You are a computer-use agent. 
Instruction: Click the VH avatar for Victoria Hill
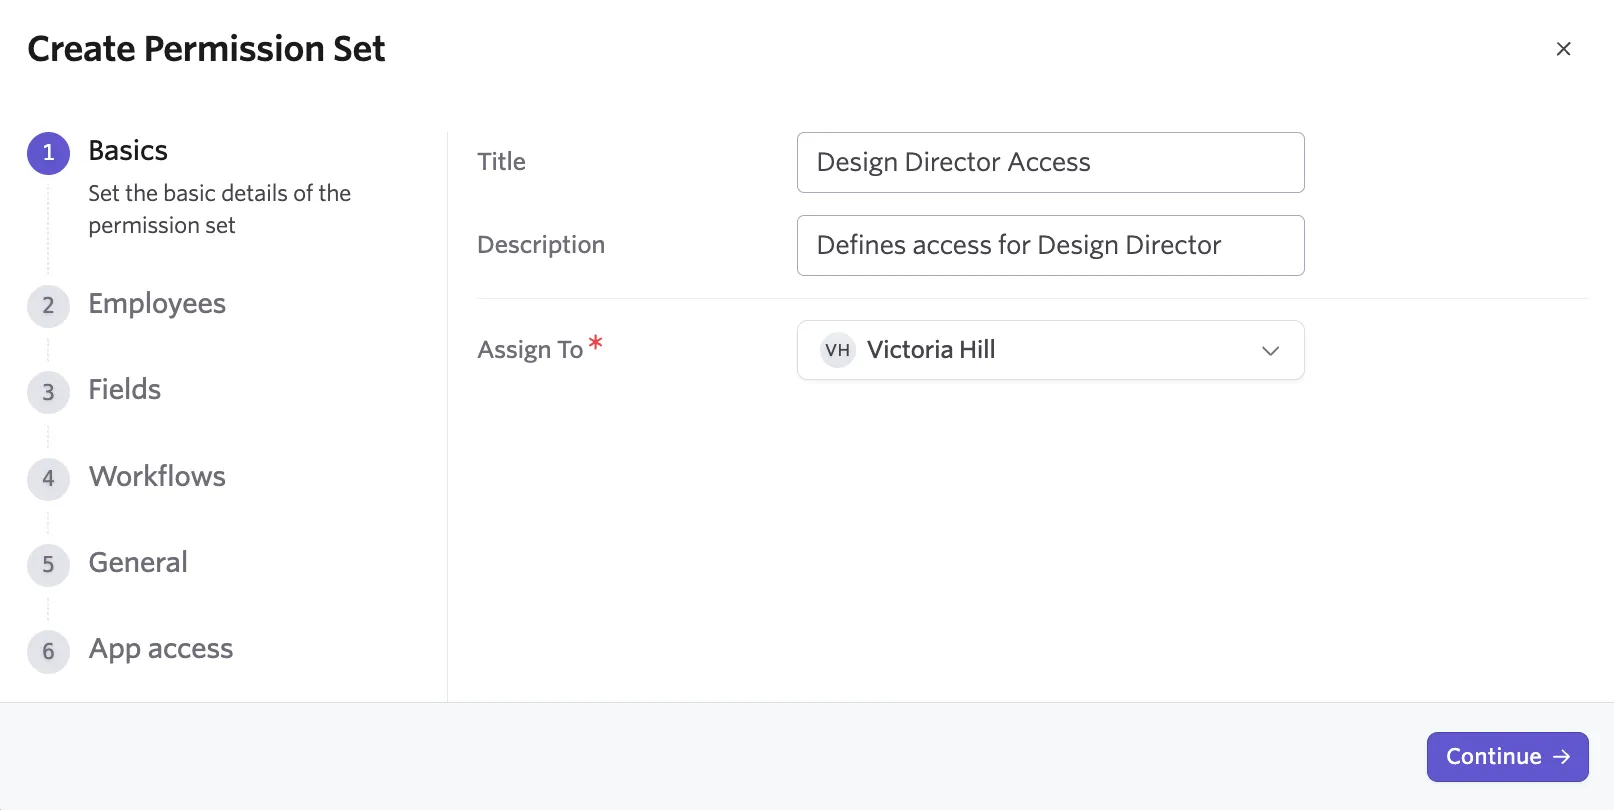(838, 350)
